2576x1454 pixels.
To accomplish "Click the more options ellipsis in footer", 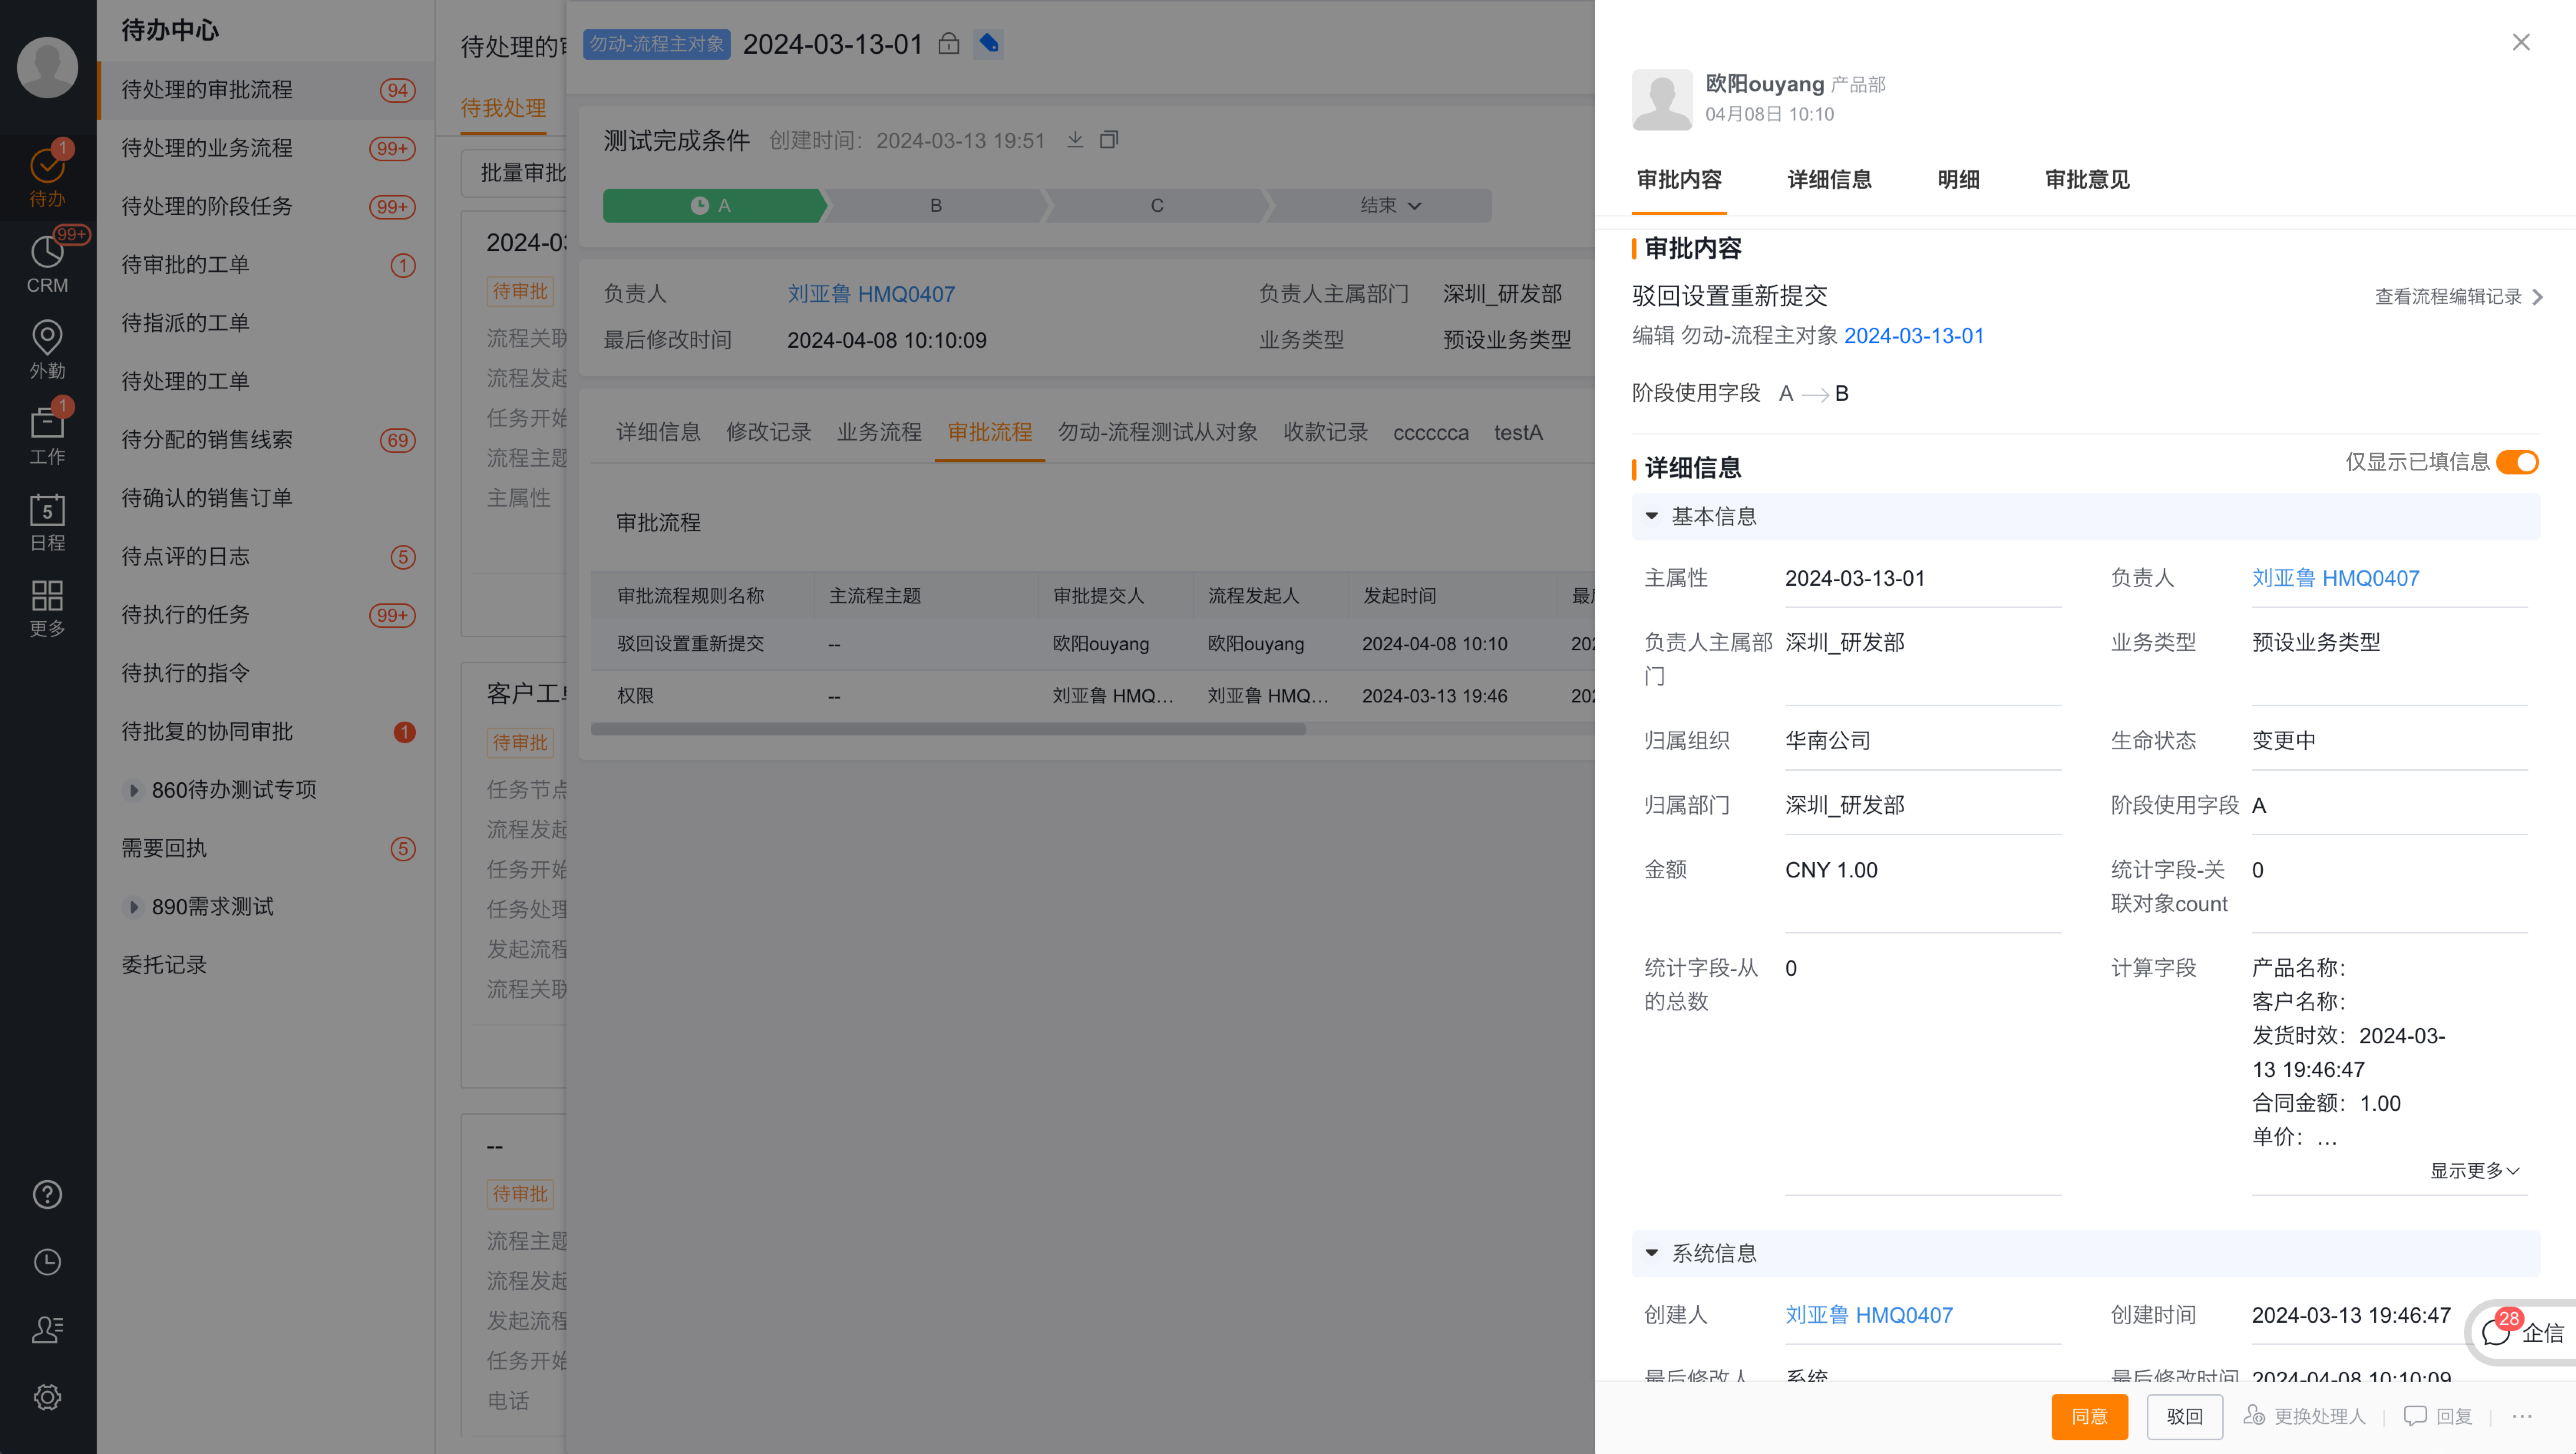I will click(x=2522, y=1416).
